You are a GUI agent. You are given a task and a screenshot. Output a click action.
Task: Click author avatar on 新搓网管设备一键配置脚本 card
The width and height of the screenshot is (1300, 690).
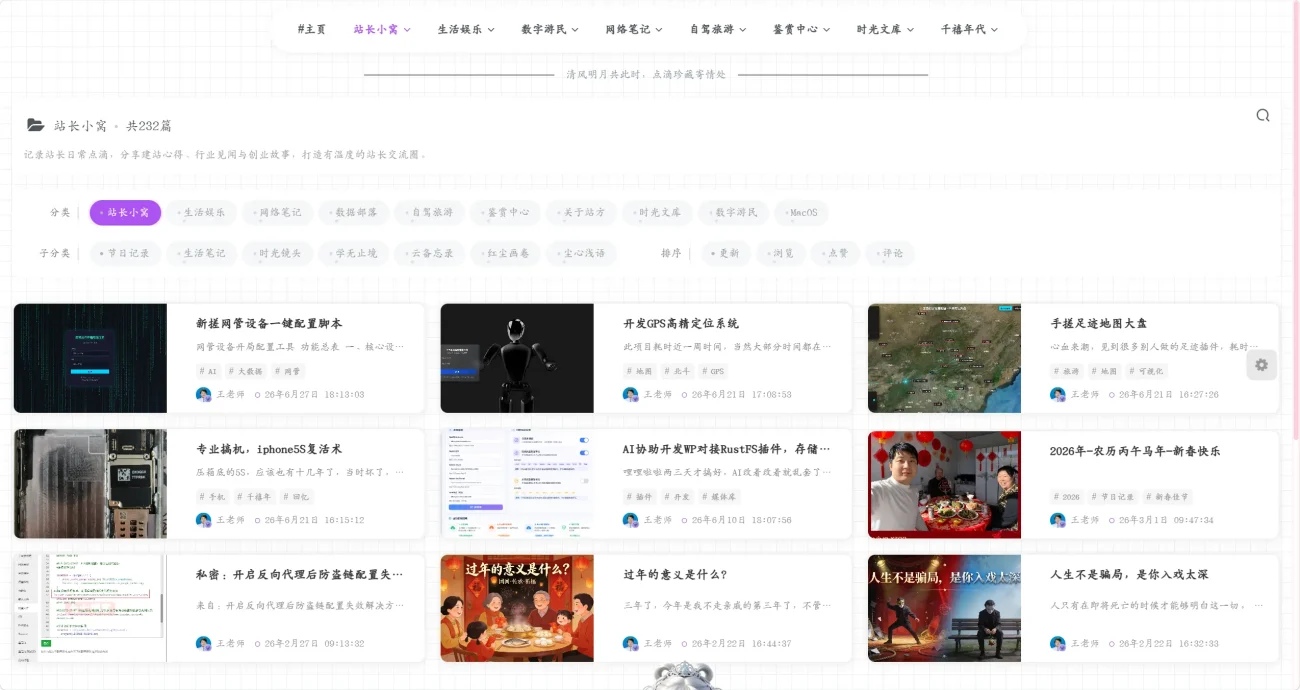204,395
